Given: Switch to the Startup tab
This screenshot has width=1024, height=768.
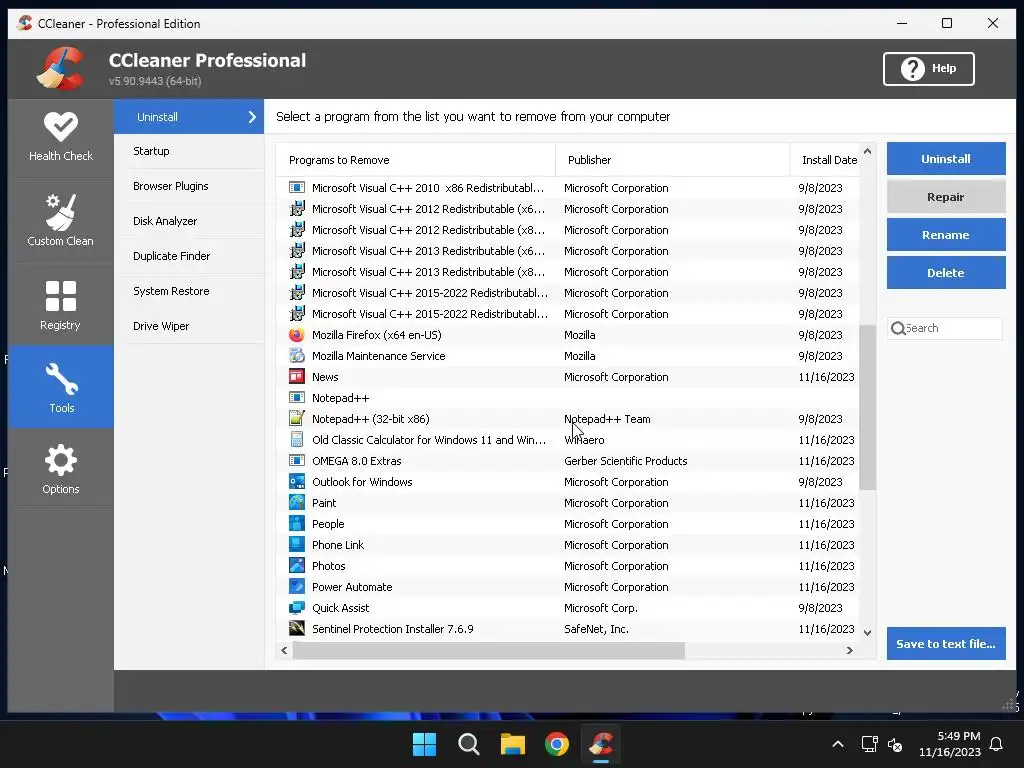Looking at the screenshot, I should point(189,151).
